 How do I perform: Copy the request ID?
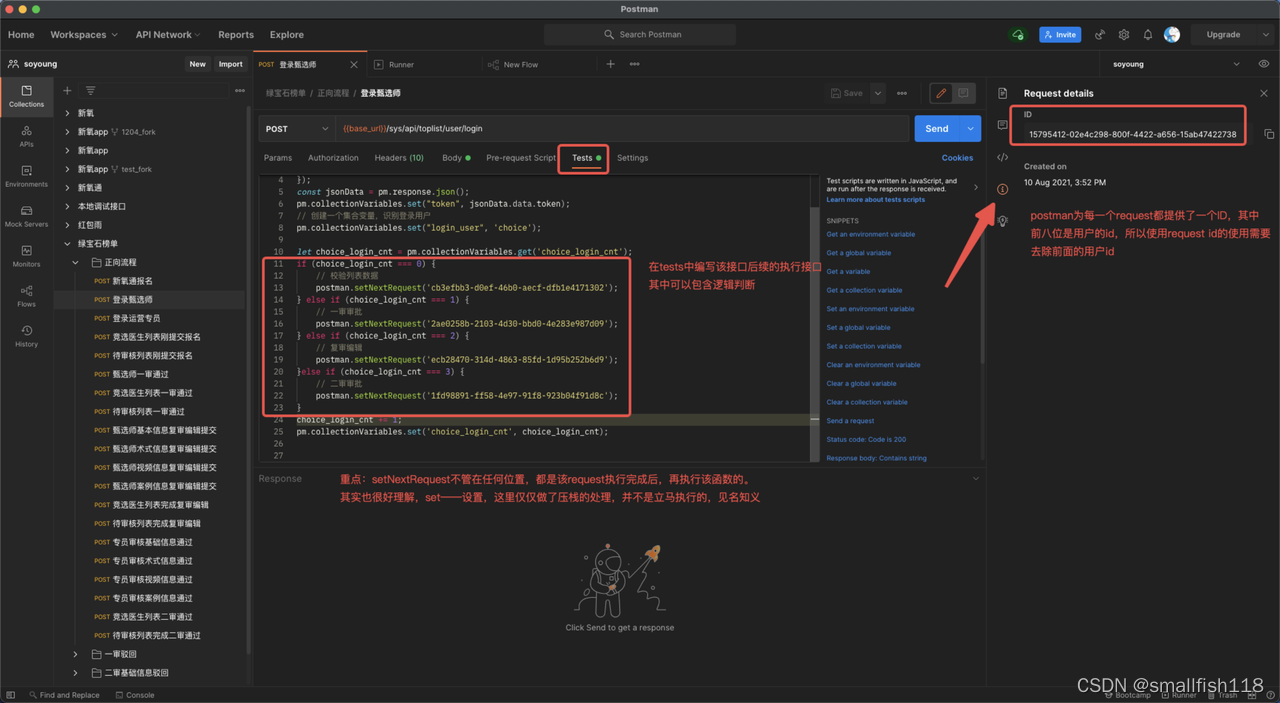(1268, 134)
